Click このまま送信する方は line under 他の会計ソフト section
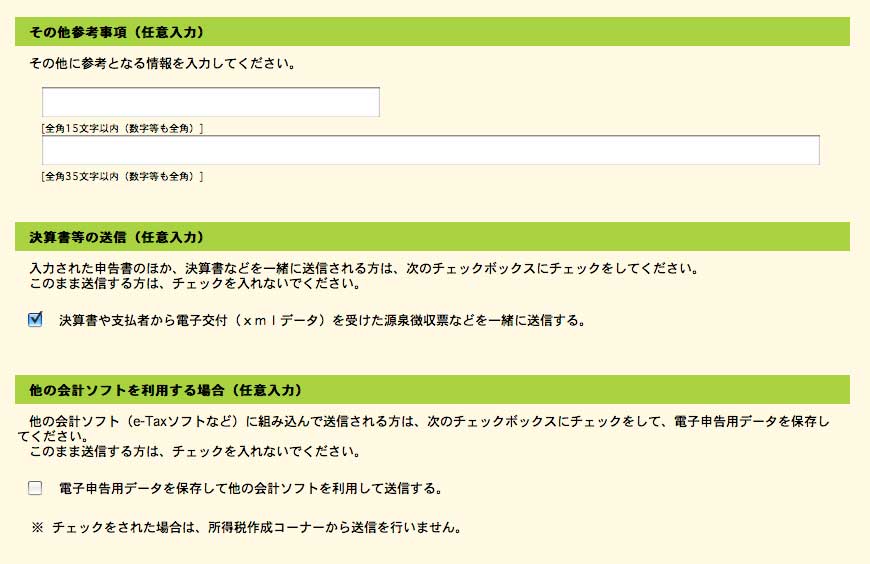The width and height of the screenshot is (870, 564). (195, 451)
